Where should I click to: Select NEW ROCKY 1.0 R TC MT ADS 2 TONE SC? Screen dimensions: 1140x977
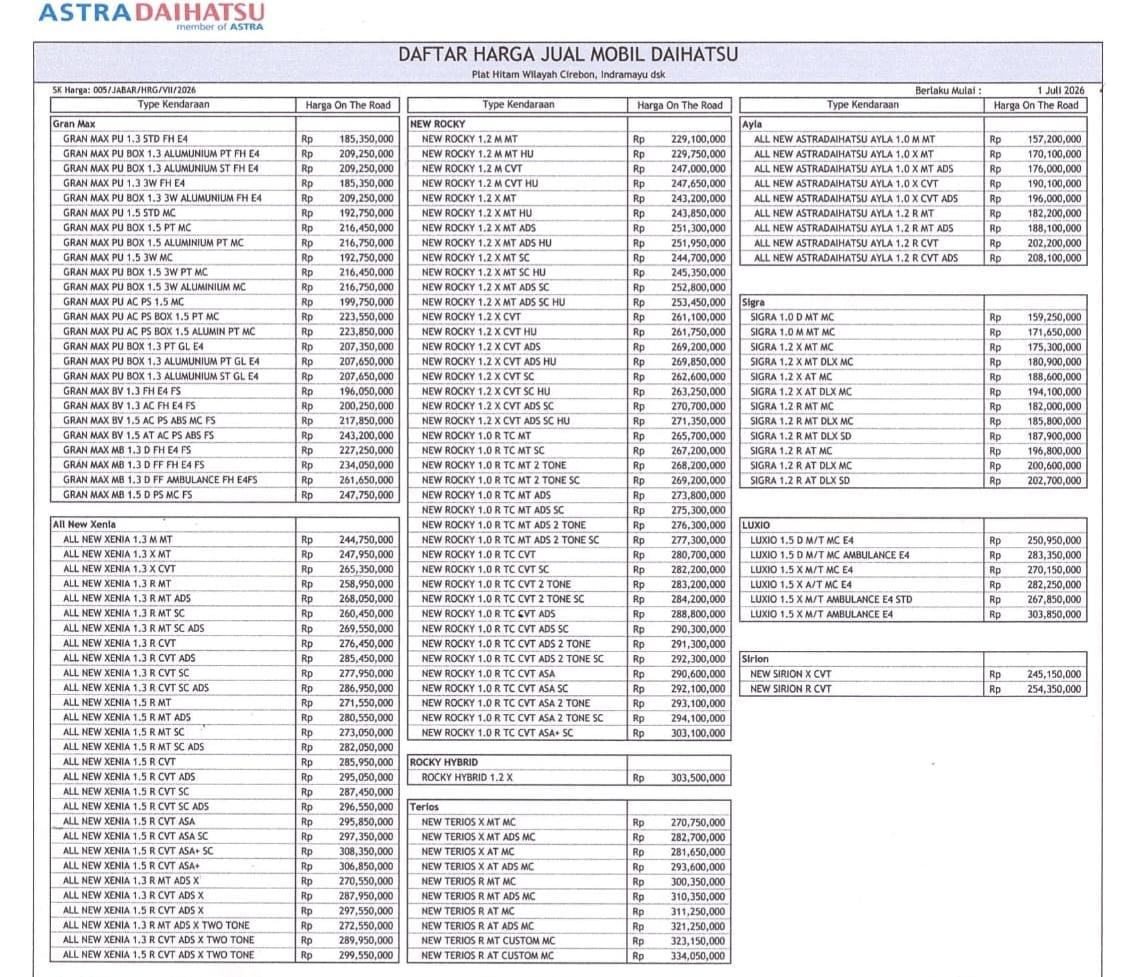569,539
